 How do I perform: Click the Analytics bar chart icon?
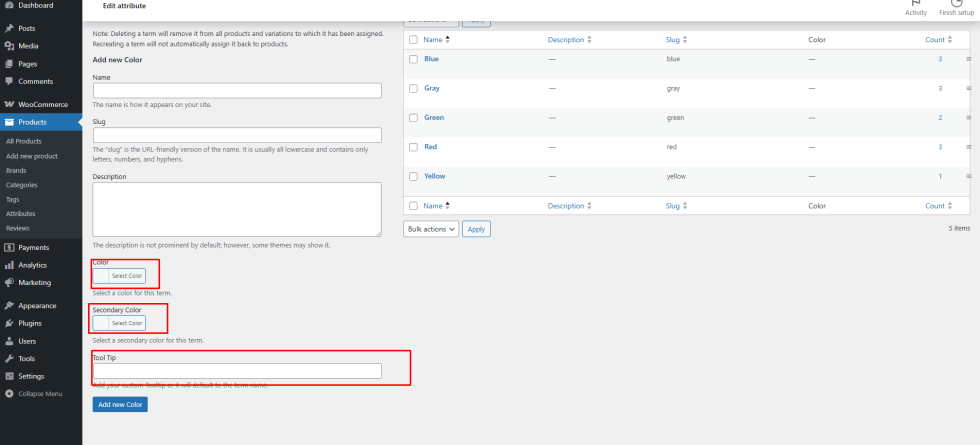(9, 265)
